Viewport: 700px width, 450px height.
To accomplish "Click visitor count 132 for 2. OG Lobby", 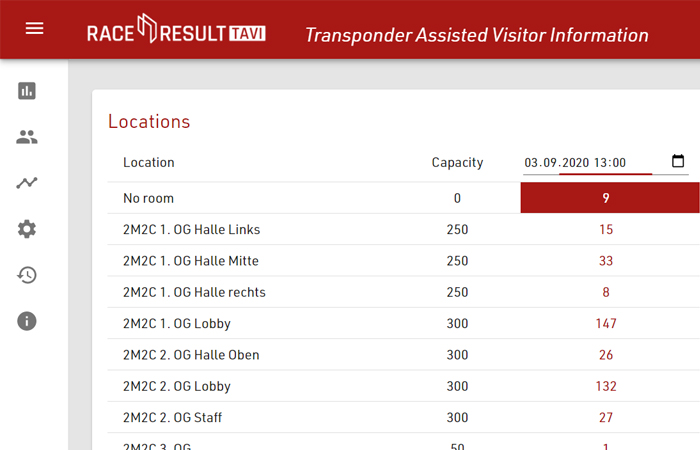I will (x=606, y=386).
